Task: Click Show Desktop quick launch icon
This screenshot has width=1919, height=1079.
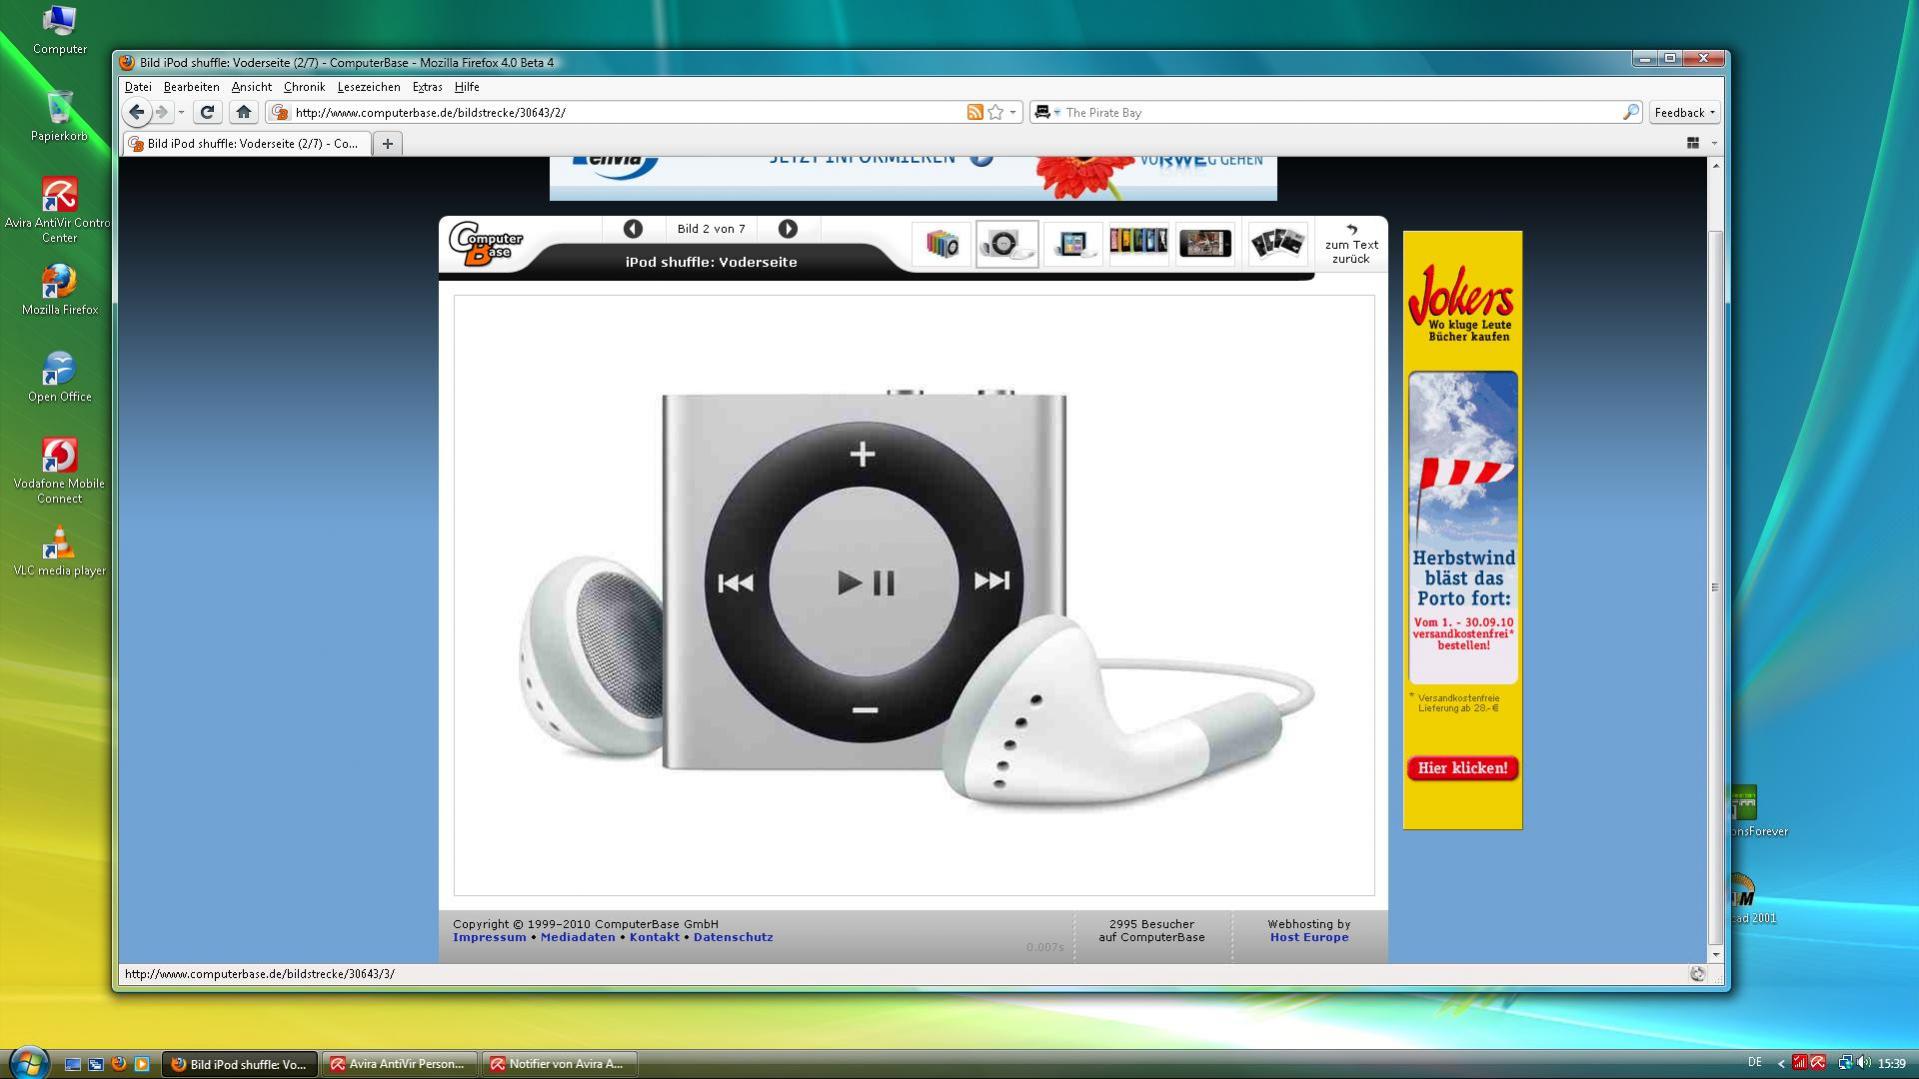Action: tap(72, 1064)
